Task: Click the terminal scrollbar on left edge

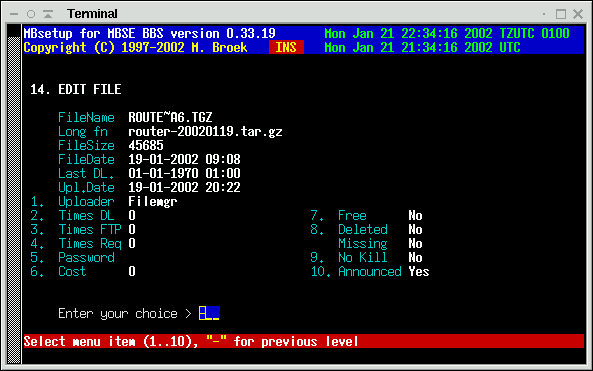Action: coord(14,194)
